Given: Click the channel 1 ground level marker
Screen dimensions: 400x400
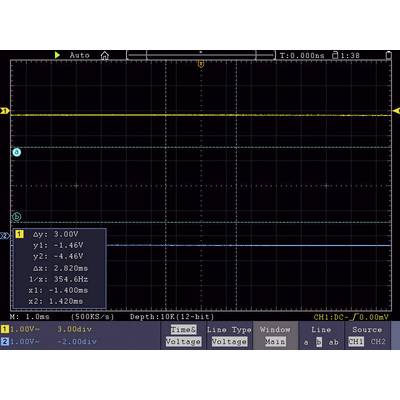Looking at the screenshot, I should point(5,111).
